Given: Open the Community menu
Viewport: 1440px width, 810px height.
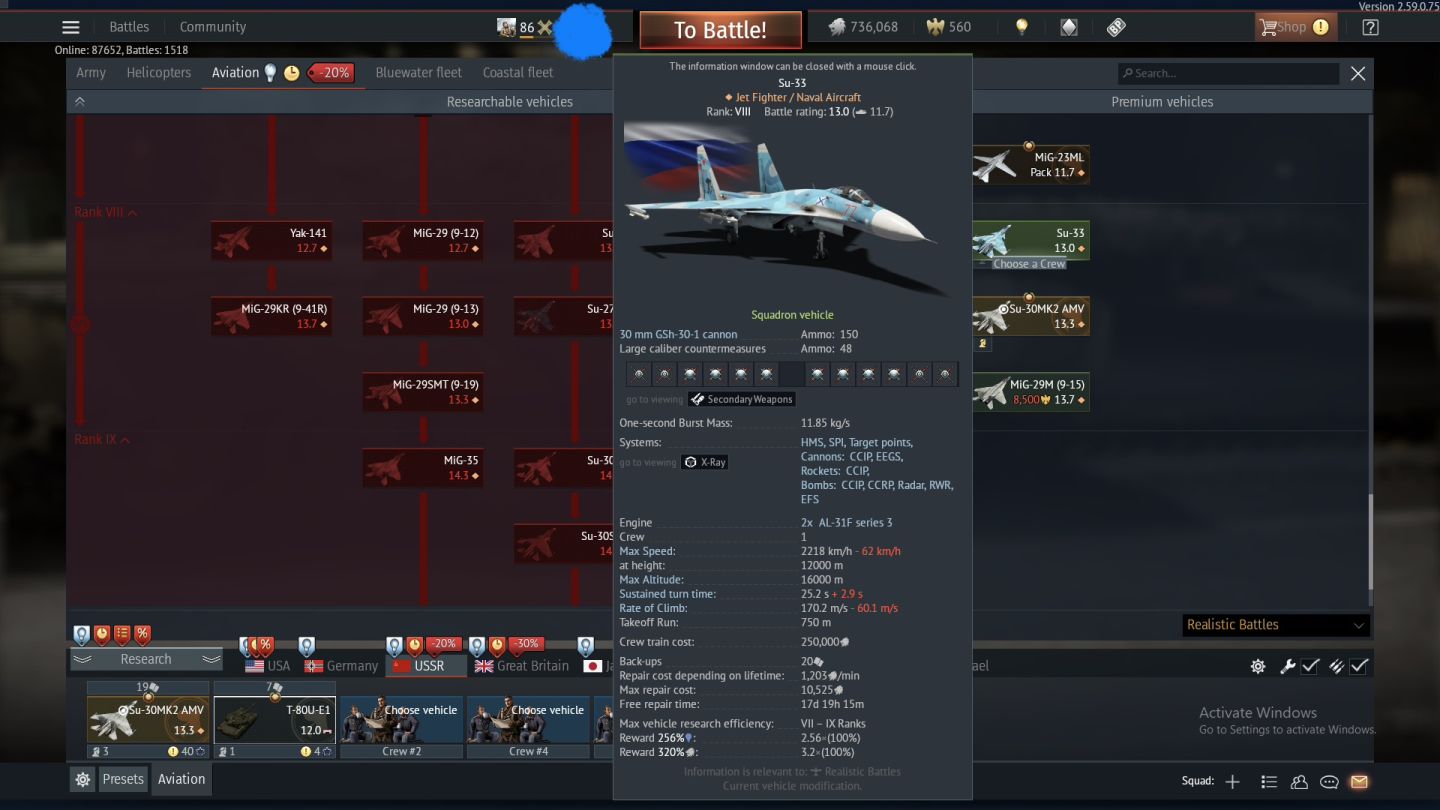Looking at the screenshot, I should (213, 27).
